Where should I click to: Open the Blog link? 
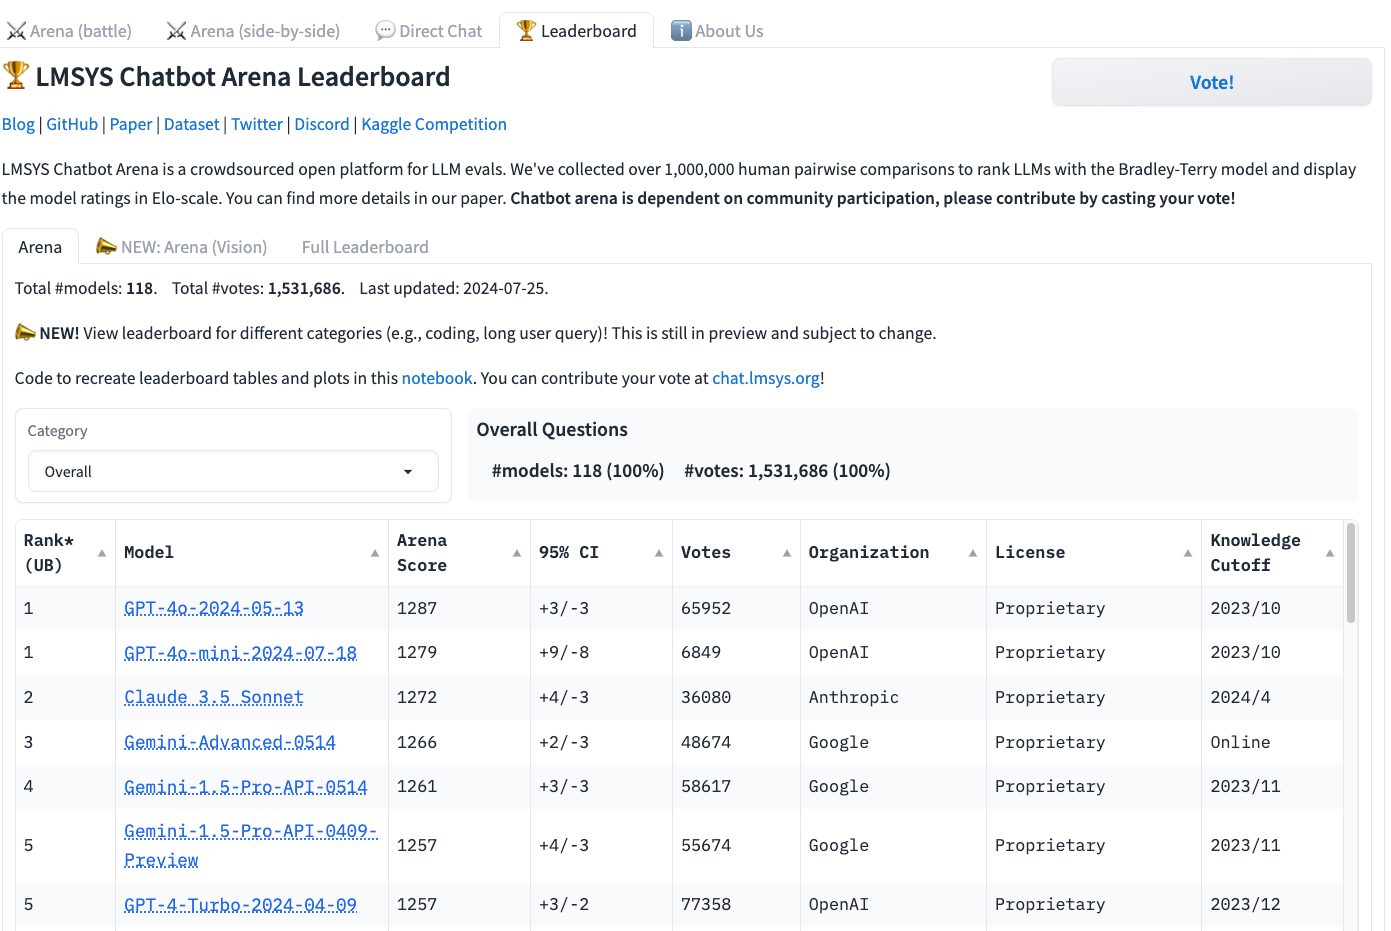tap(18, 124)
